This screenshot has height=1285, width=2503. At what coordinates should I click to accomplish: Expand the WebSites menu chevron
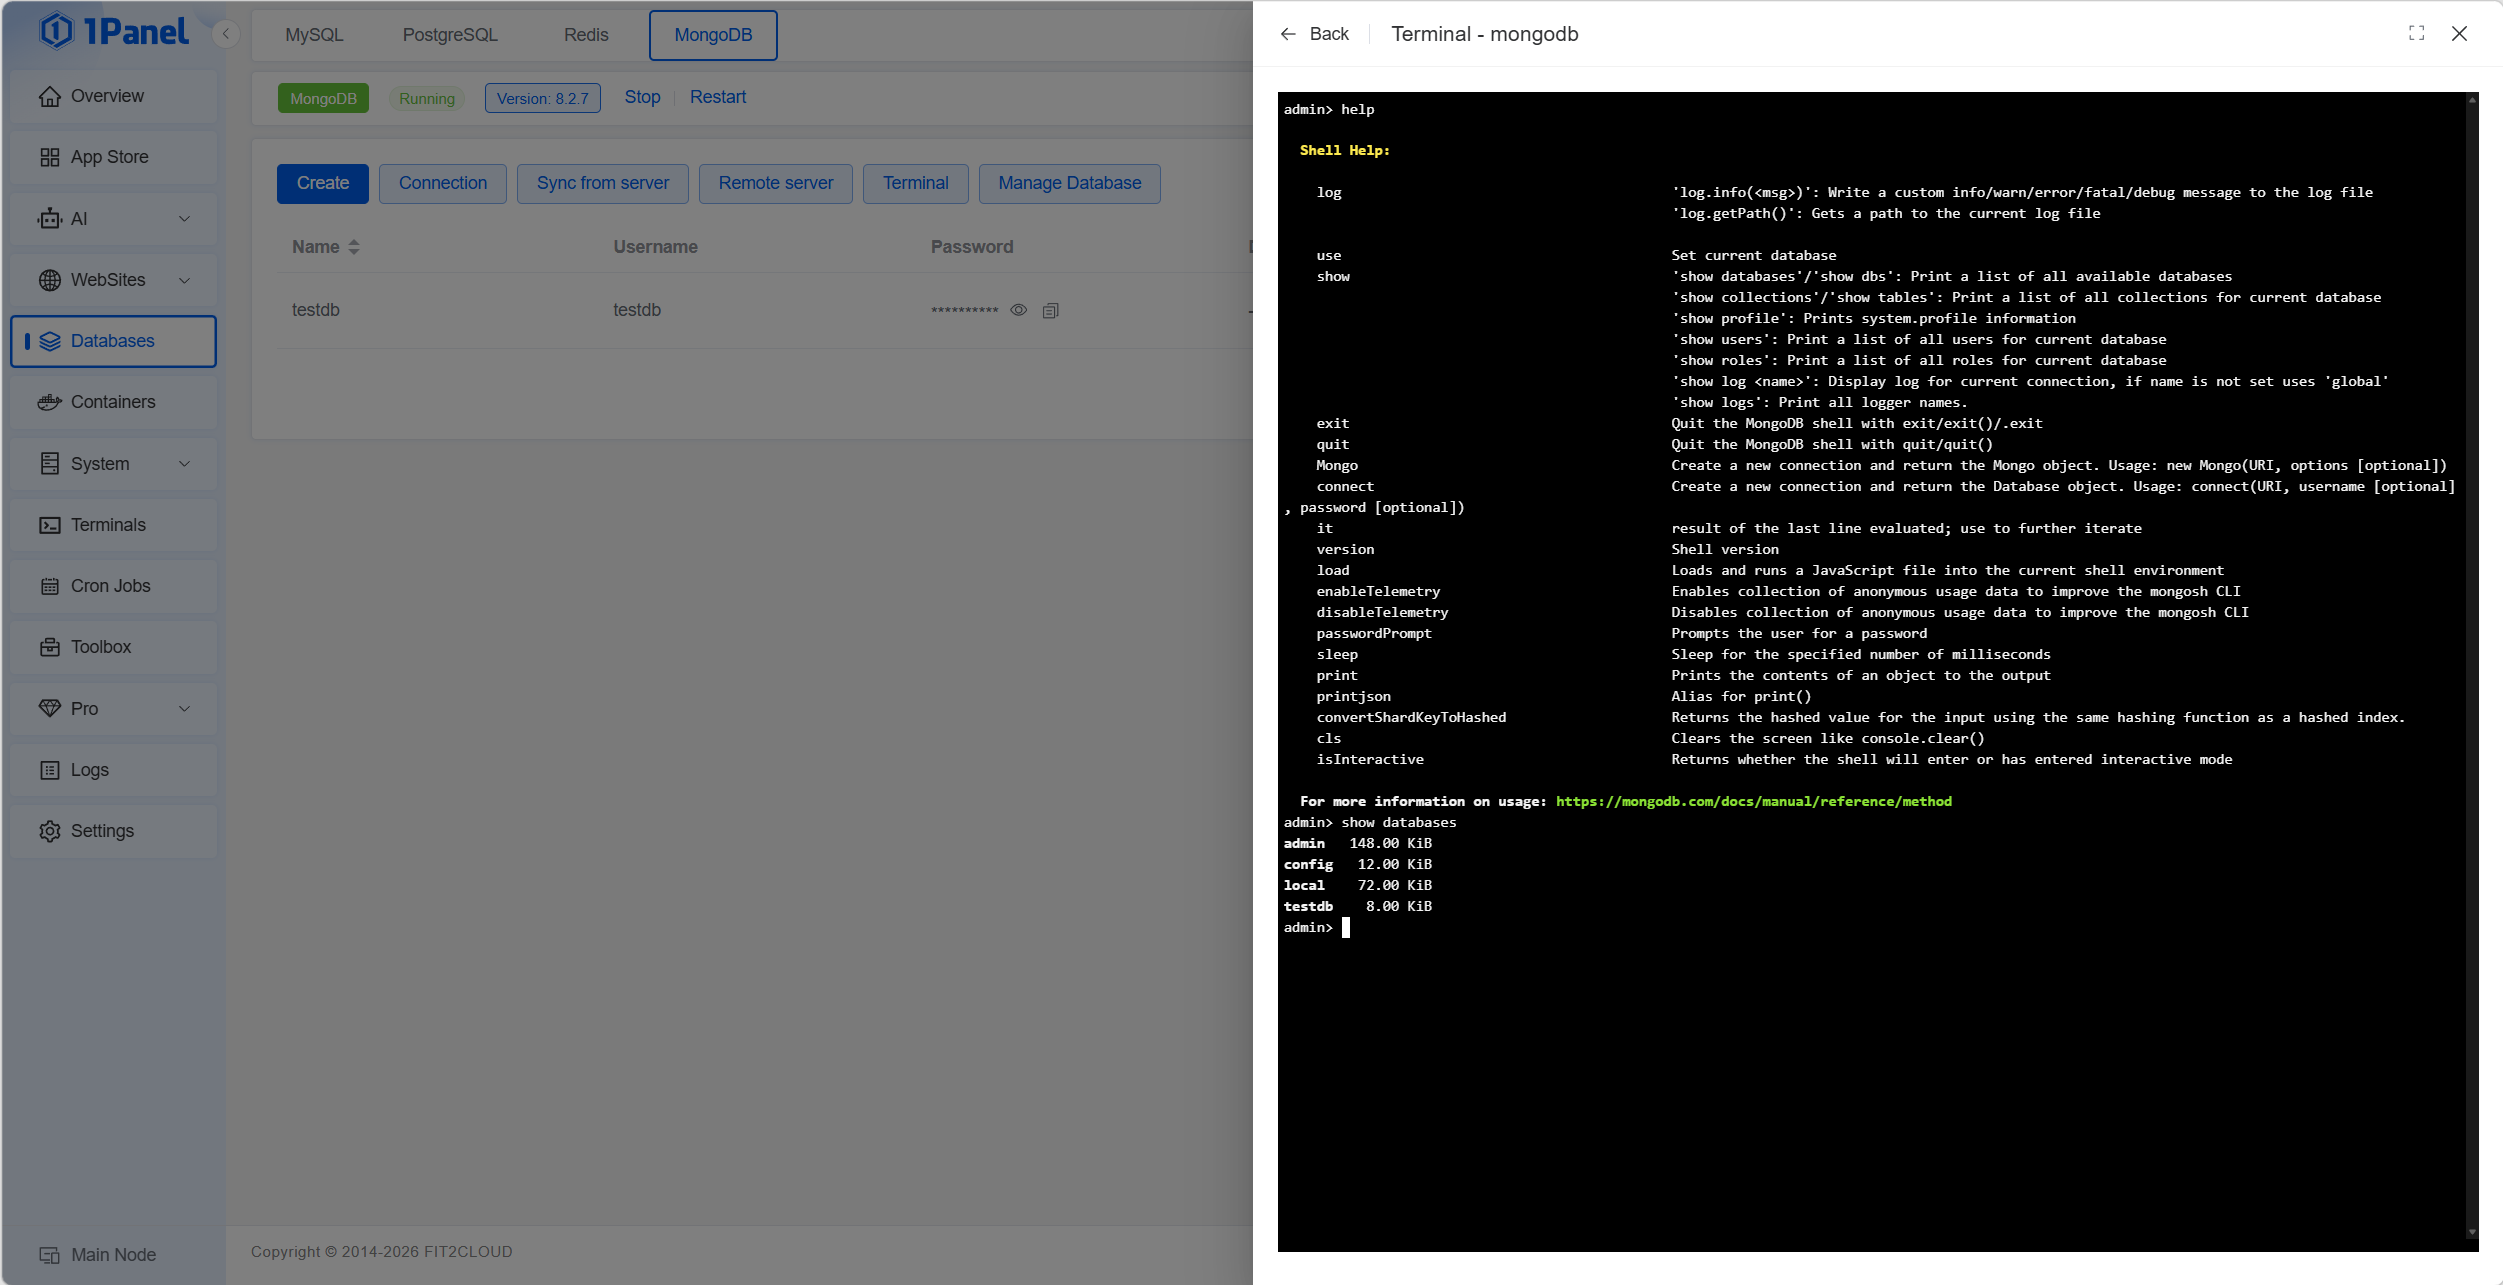point(184,280)
